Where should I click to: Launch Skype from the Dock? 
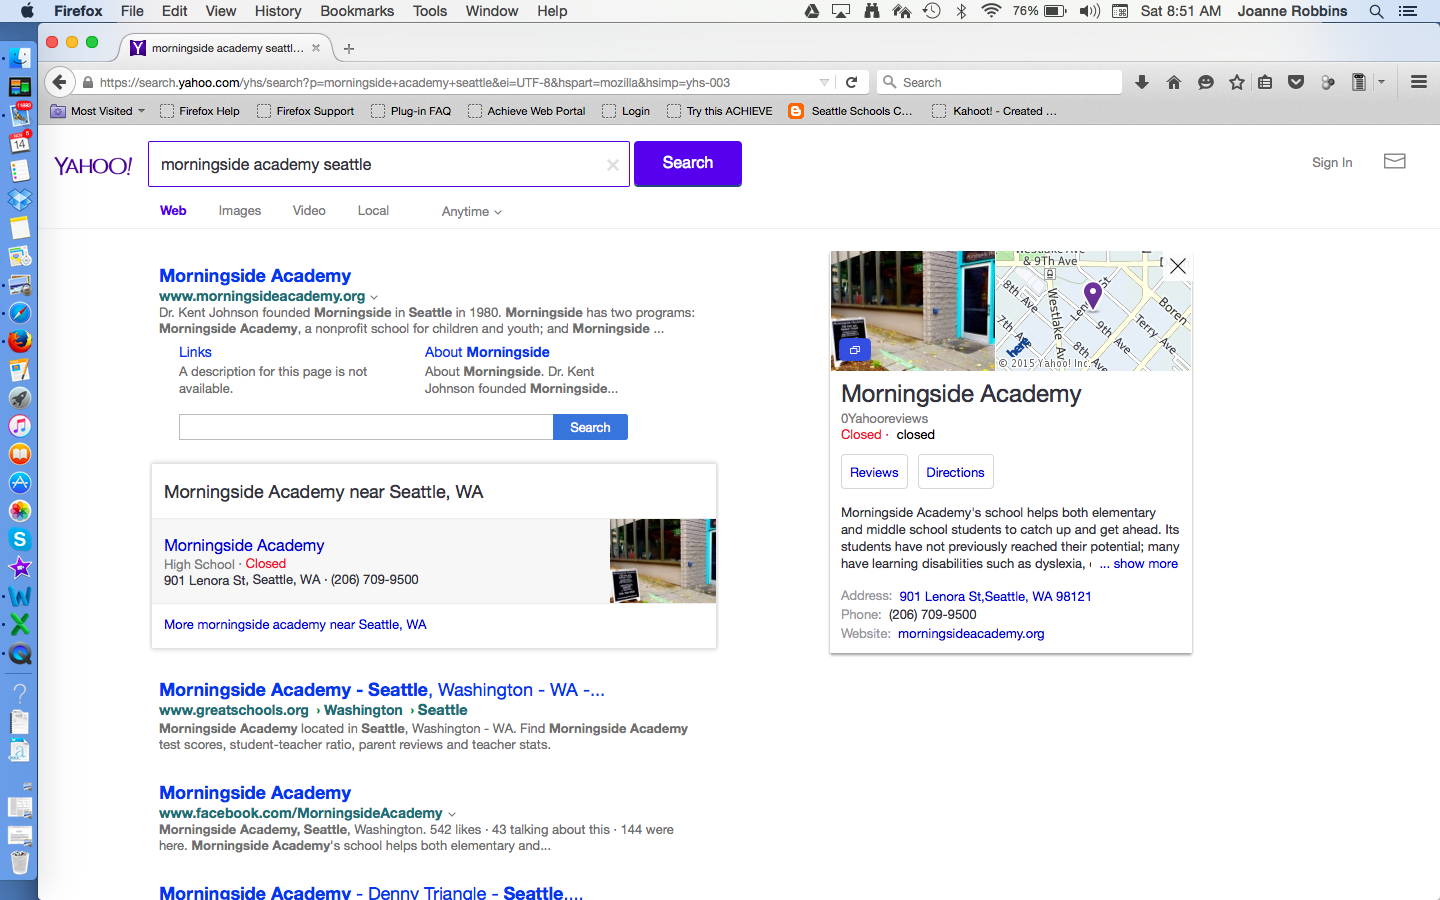(x=19, y=539)
